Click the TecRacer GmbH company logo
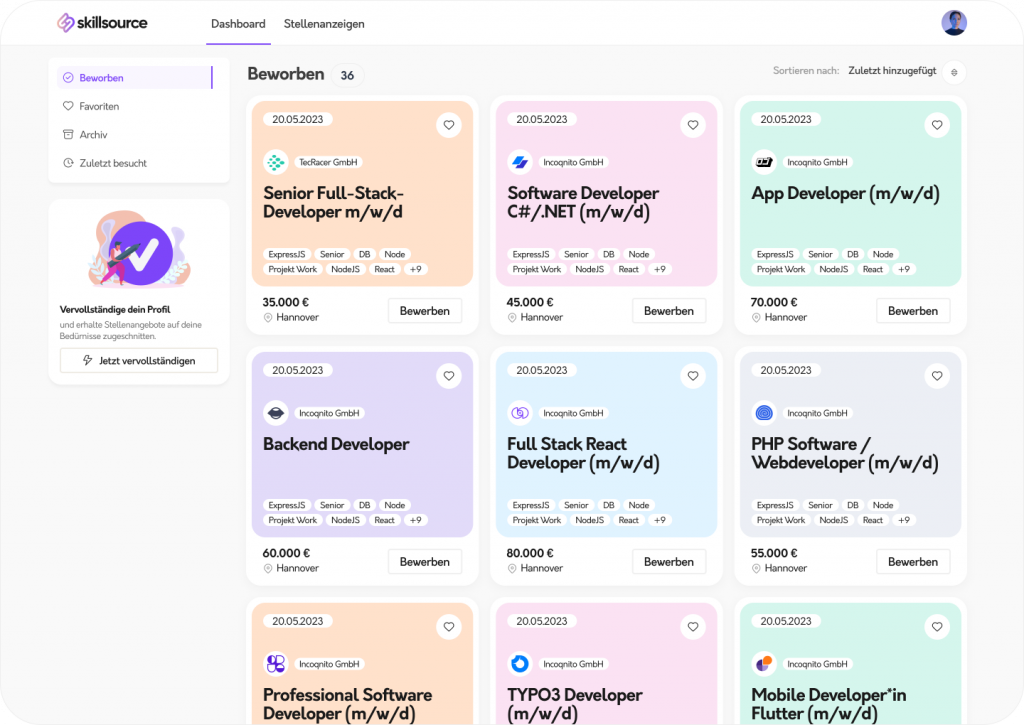The width and height of the screenshot is (1024, 725). [275, 162]
